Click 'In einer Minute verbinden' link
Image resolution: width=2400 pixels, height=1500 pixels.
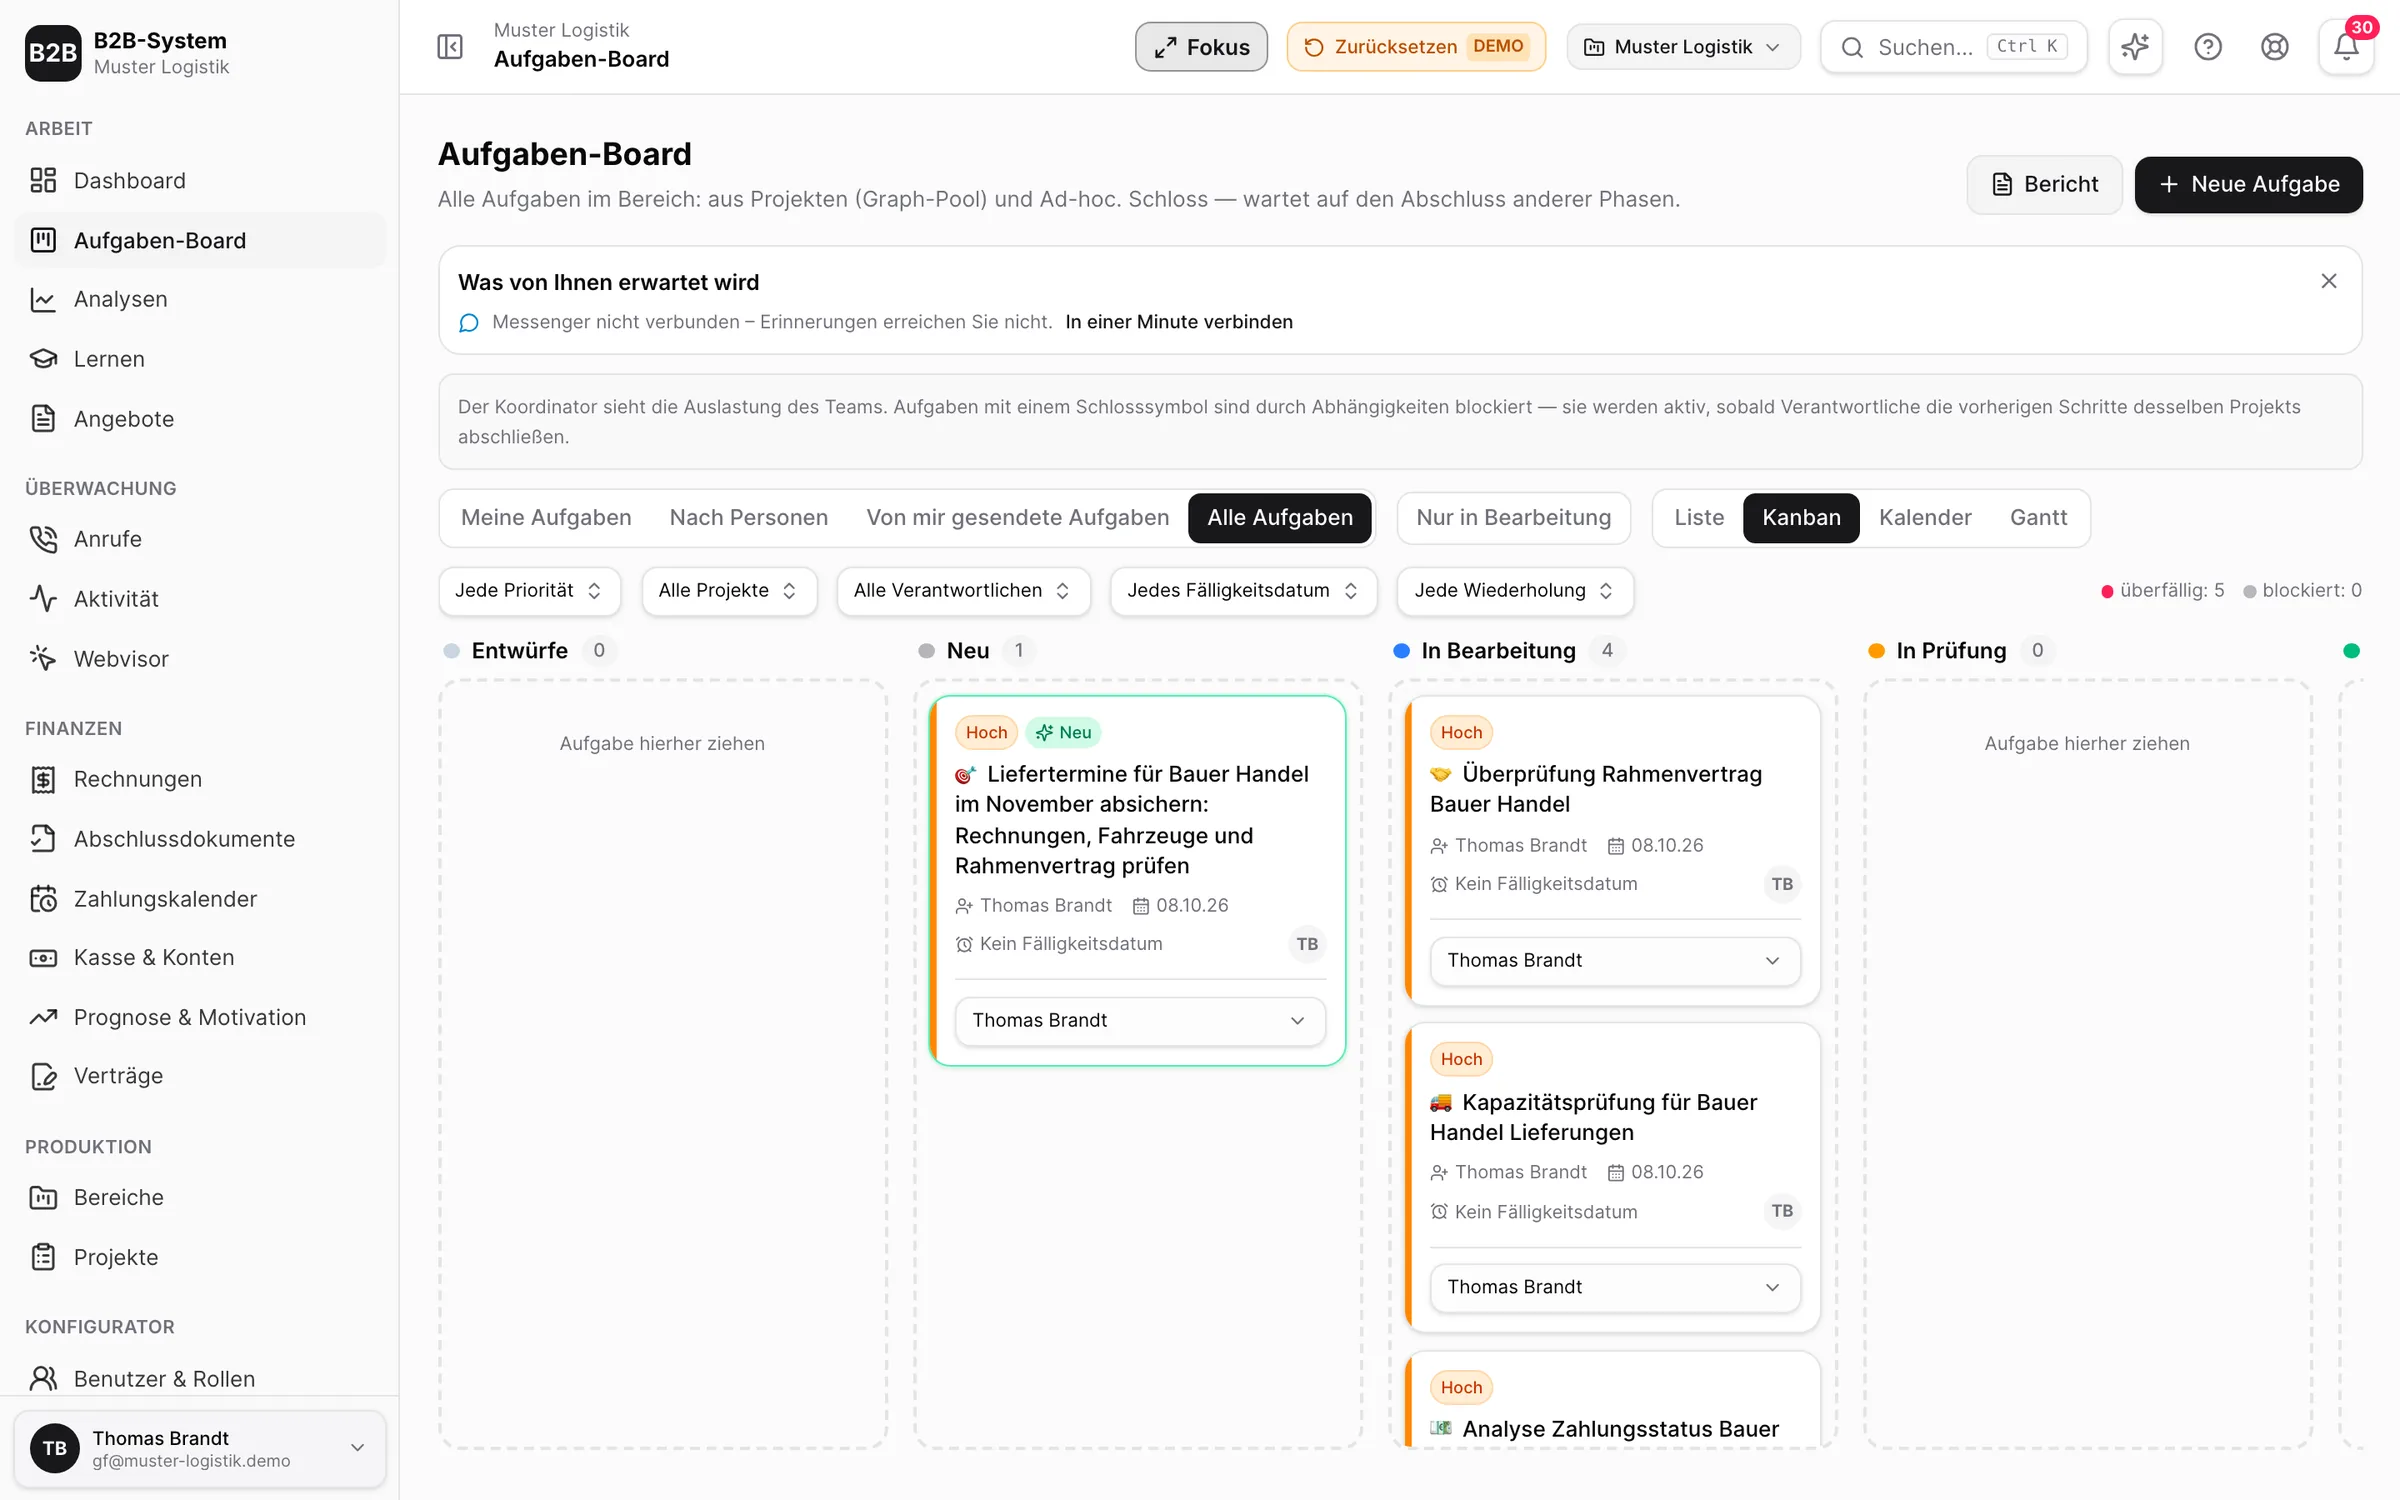pyautogui.click(x=1179, y=322)
